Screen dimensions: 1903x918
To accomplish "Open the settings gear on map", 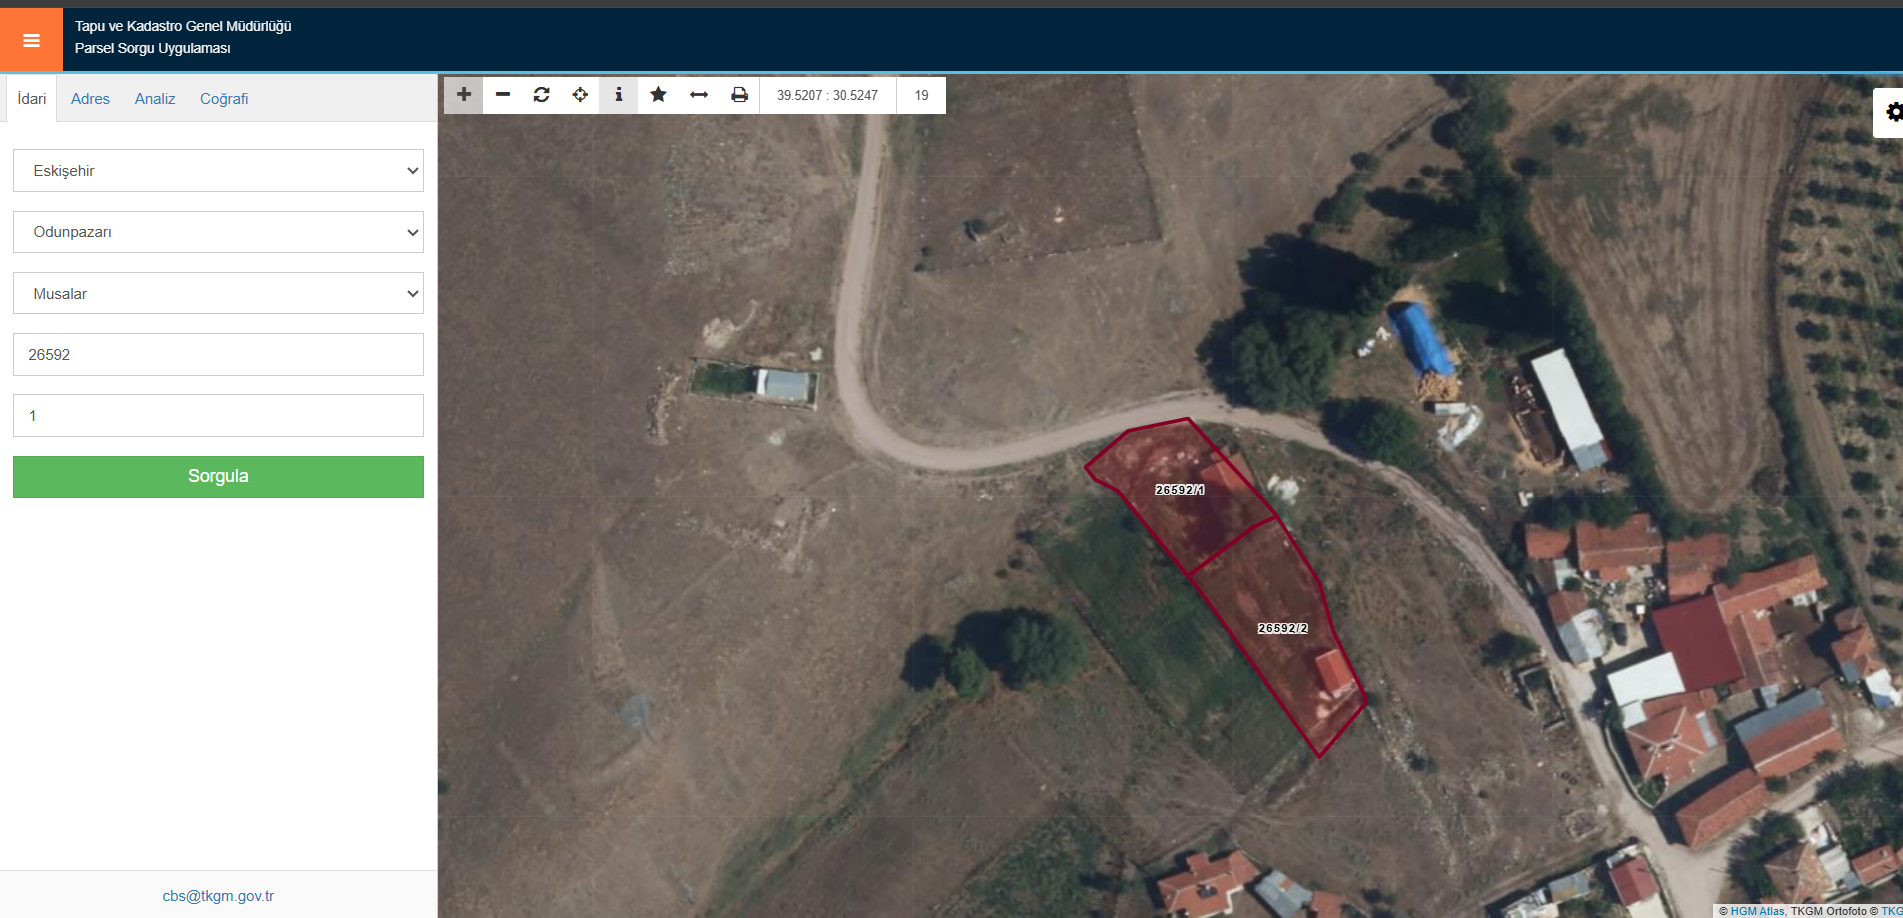I will point(1893,112).
